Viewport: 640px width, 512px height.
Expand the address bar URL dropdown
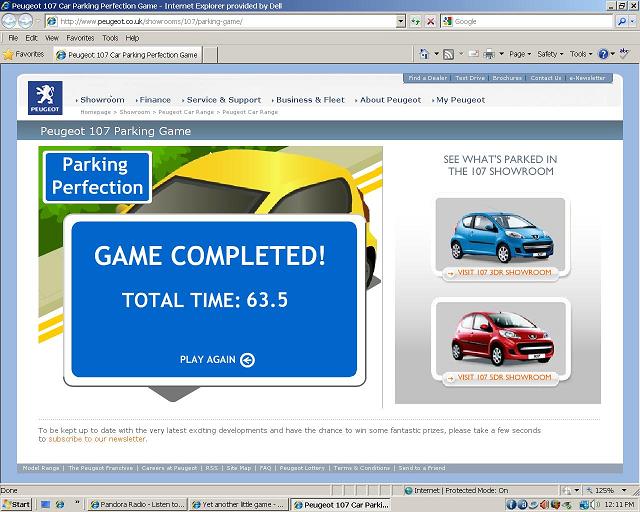[x=400, y=21]
